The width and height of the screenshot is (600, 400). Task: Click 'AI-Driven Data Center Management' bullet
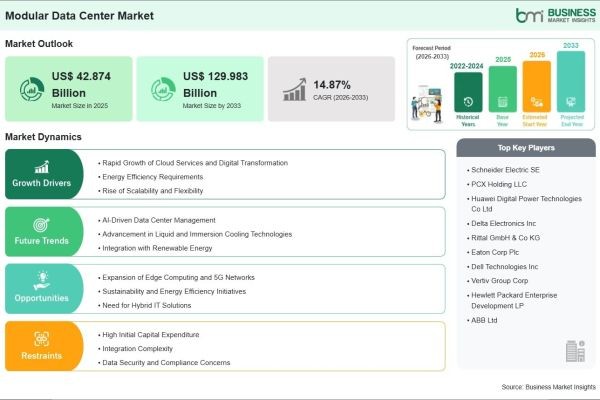click(x=157, y=220)
